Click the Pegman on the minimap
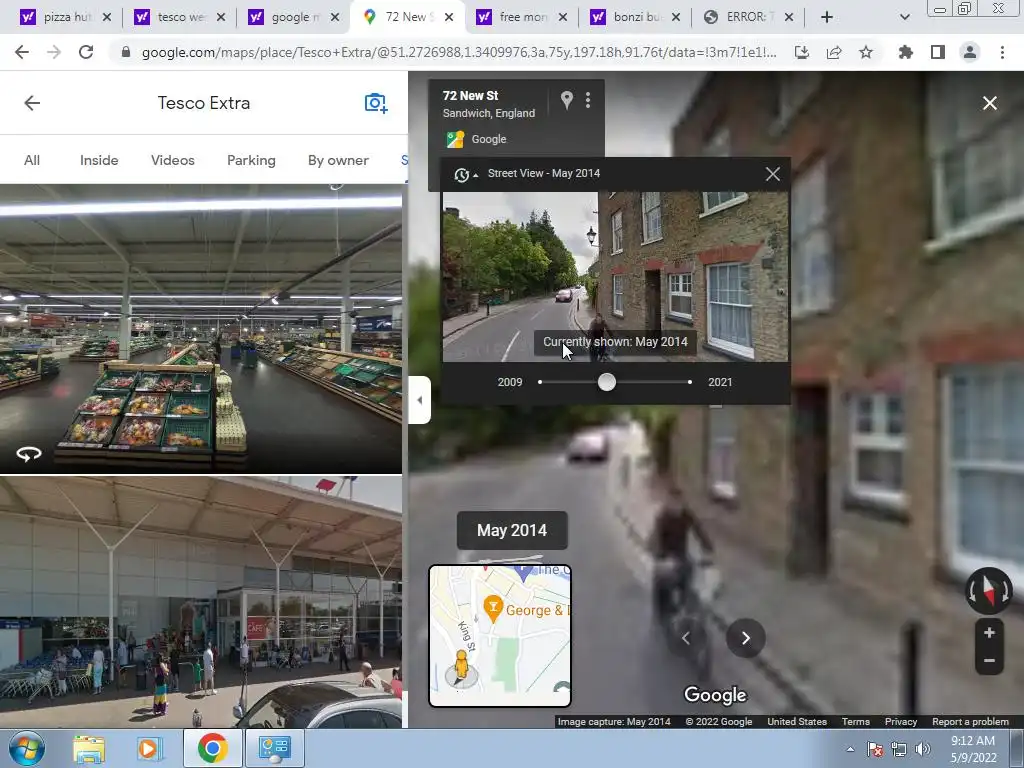This screenshot has width=1024, height=768. pos(461,667)
